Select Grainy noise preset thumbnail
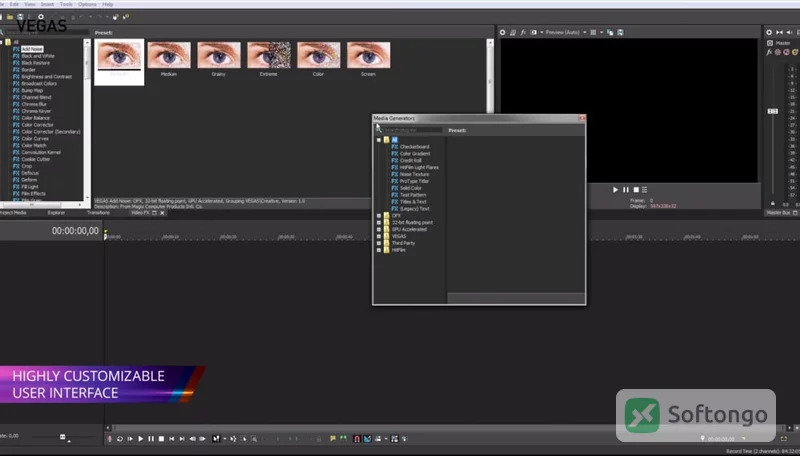 coord(219,55)
